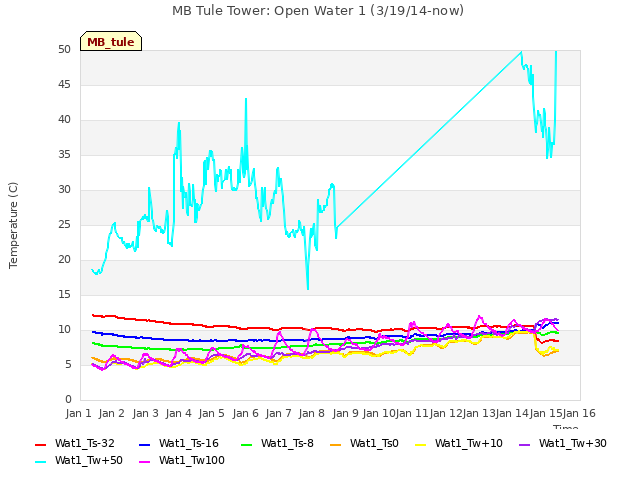Click the green Wat1_Ts-8 legend swatch
The width and height of the screenshot is (640, 480).
coord(247,444)
